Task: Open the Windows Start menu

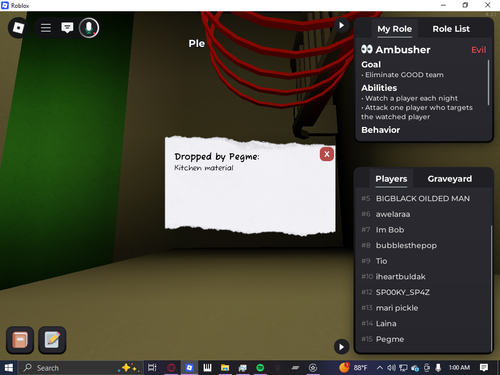Action: pos(9,368)
